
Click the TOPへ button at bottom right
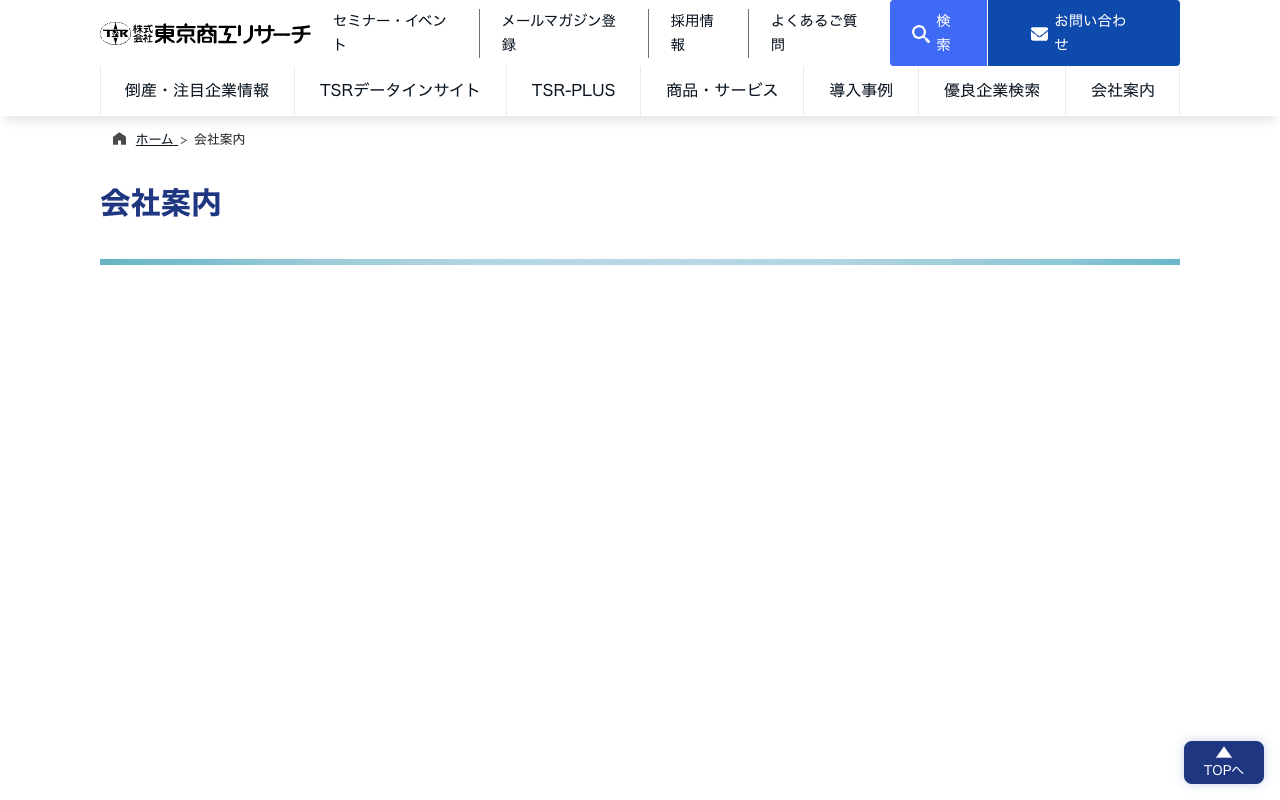[1223, 762]
